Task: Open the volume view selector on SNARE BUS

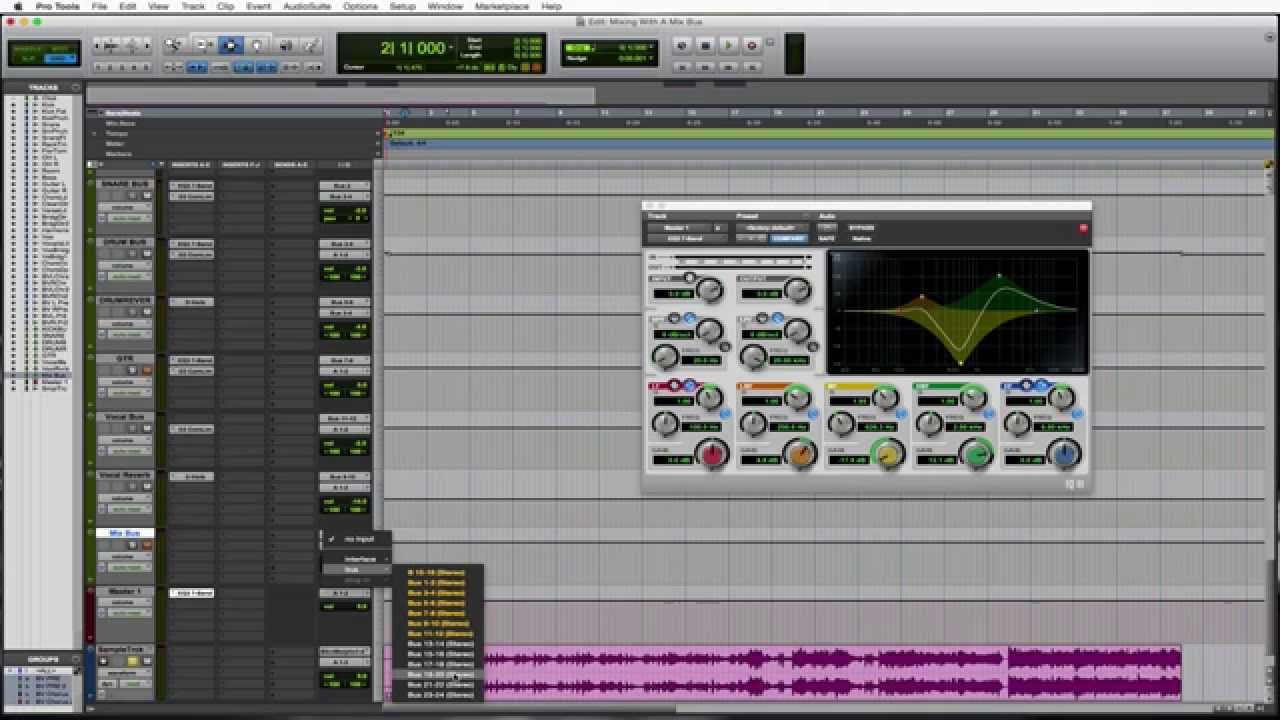Action: pyautogui.click(x=124, y=207)
